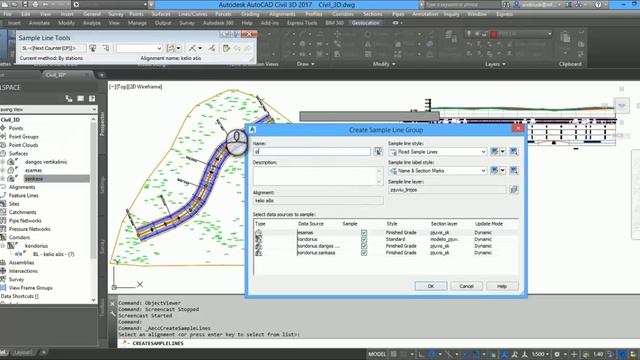The width and height of the screenshot is (640, 360).
Task: Open dropdown arrow beside Name & Section Marks edit button
Action: pos(502,171)
